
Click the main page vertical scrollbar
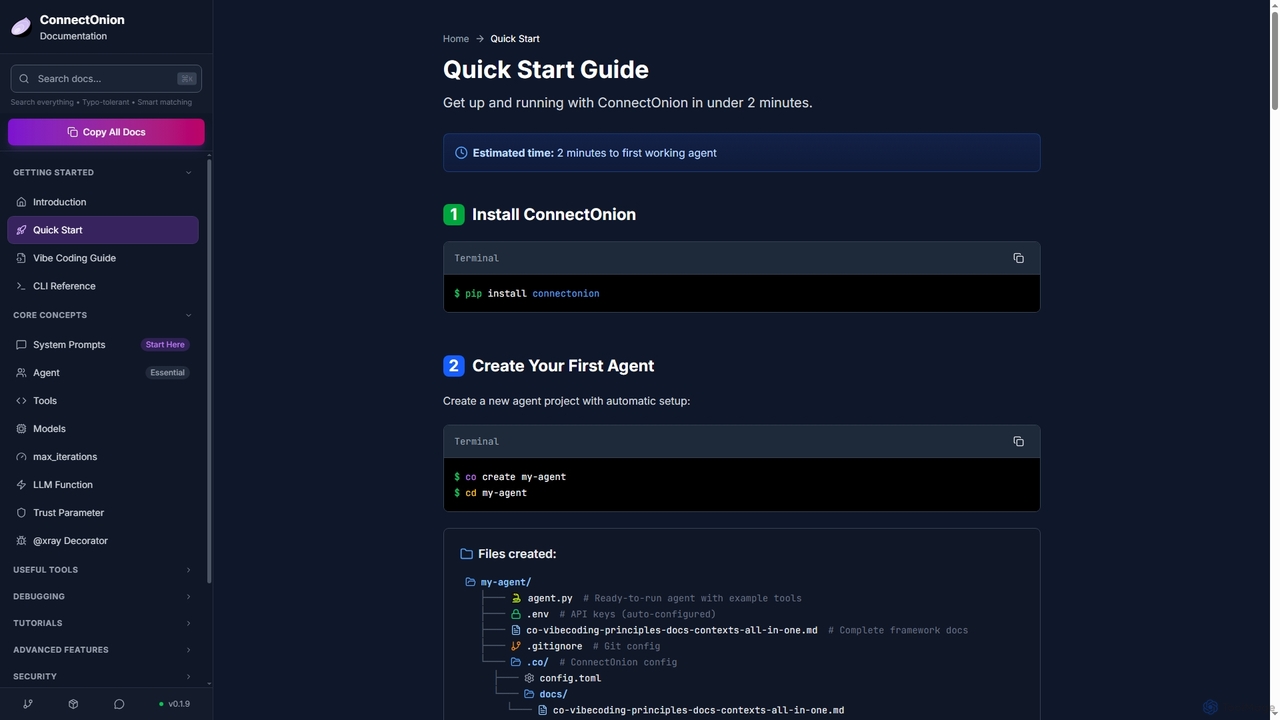tap(1274, 60)
